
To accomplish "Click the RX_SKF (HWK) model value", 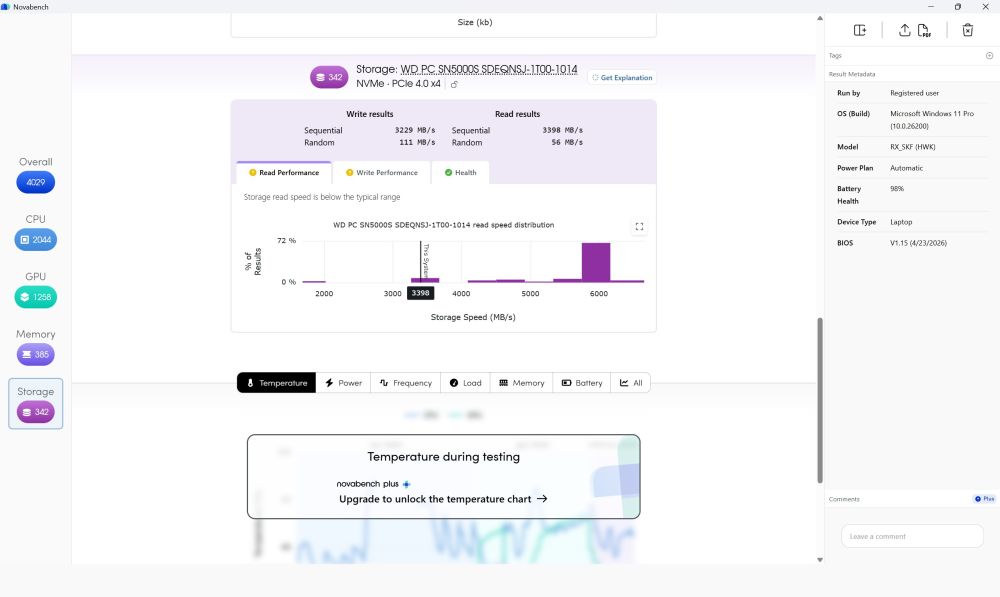I will [913, 147].
